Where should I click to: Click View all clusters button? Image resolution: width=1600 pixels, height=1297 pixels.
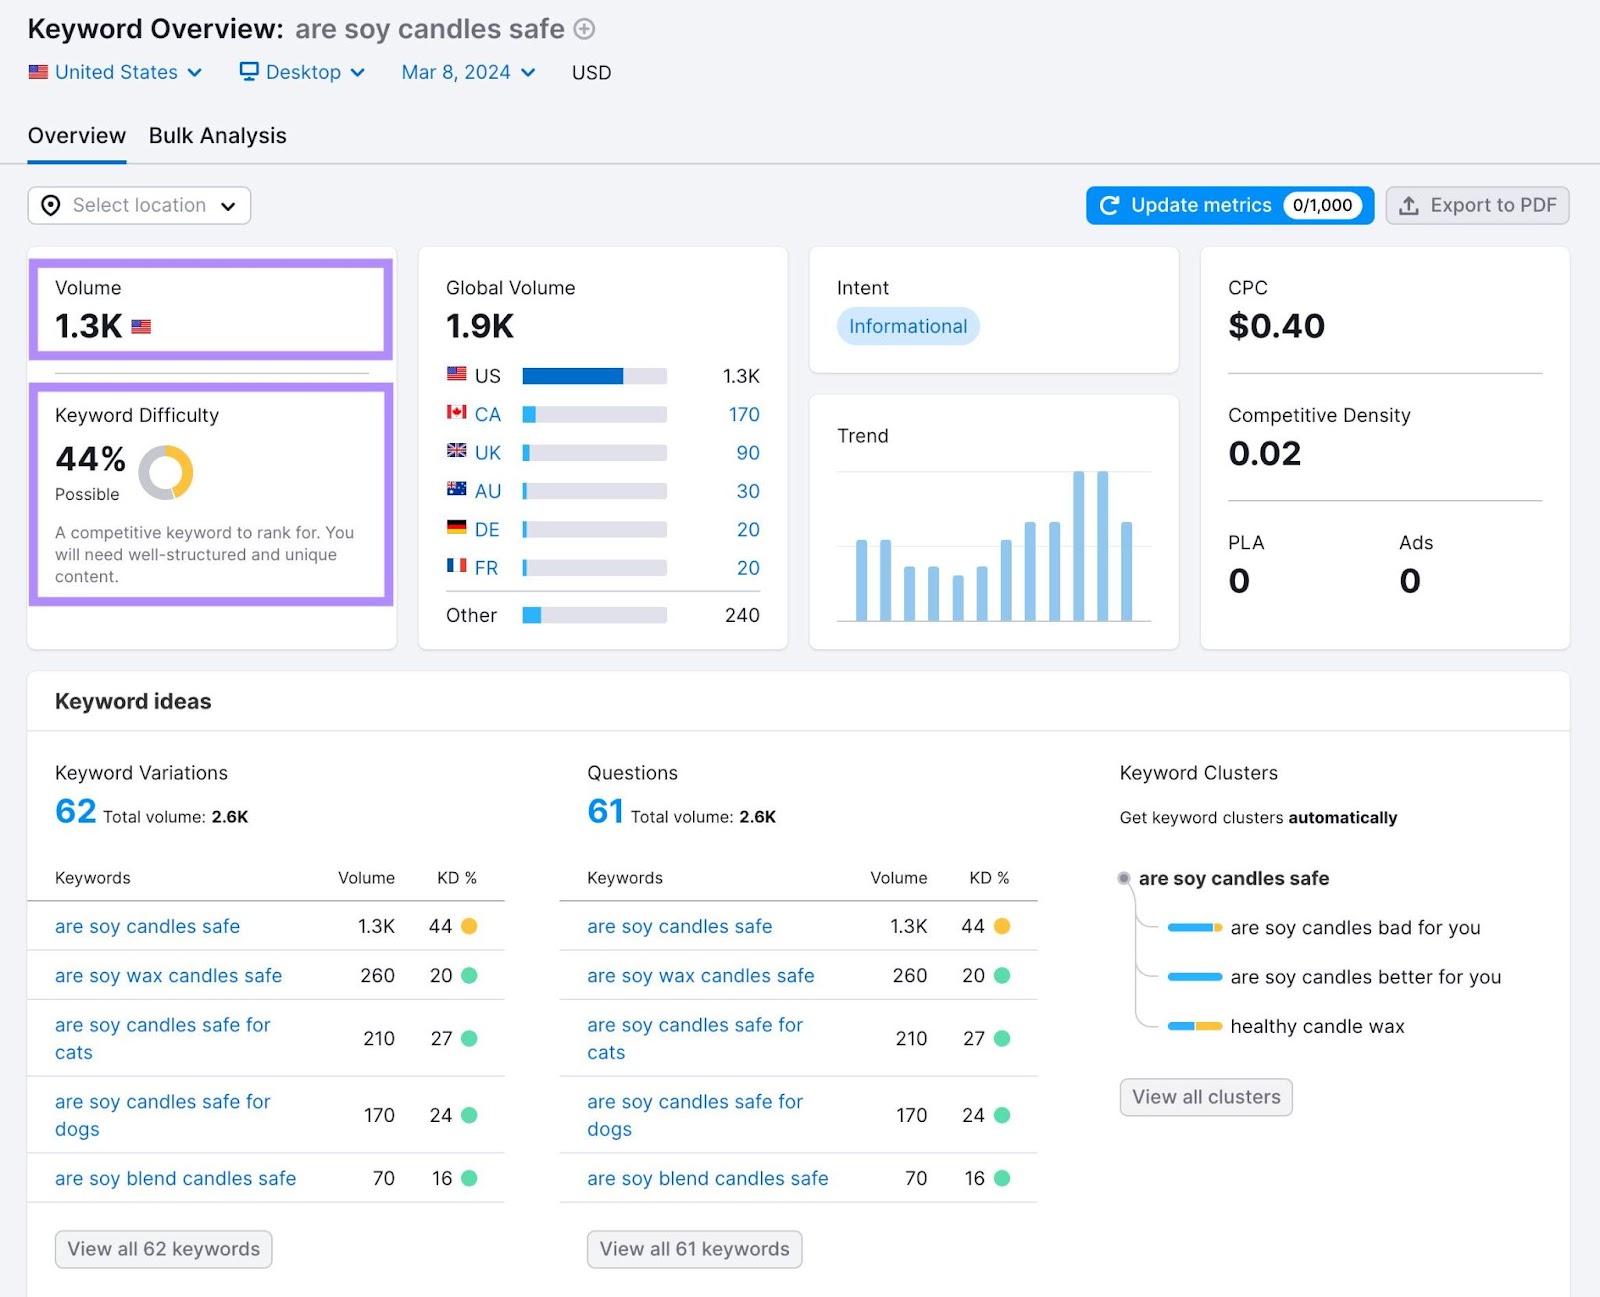[1206, 1097]
